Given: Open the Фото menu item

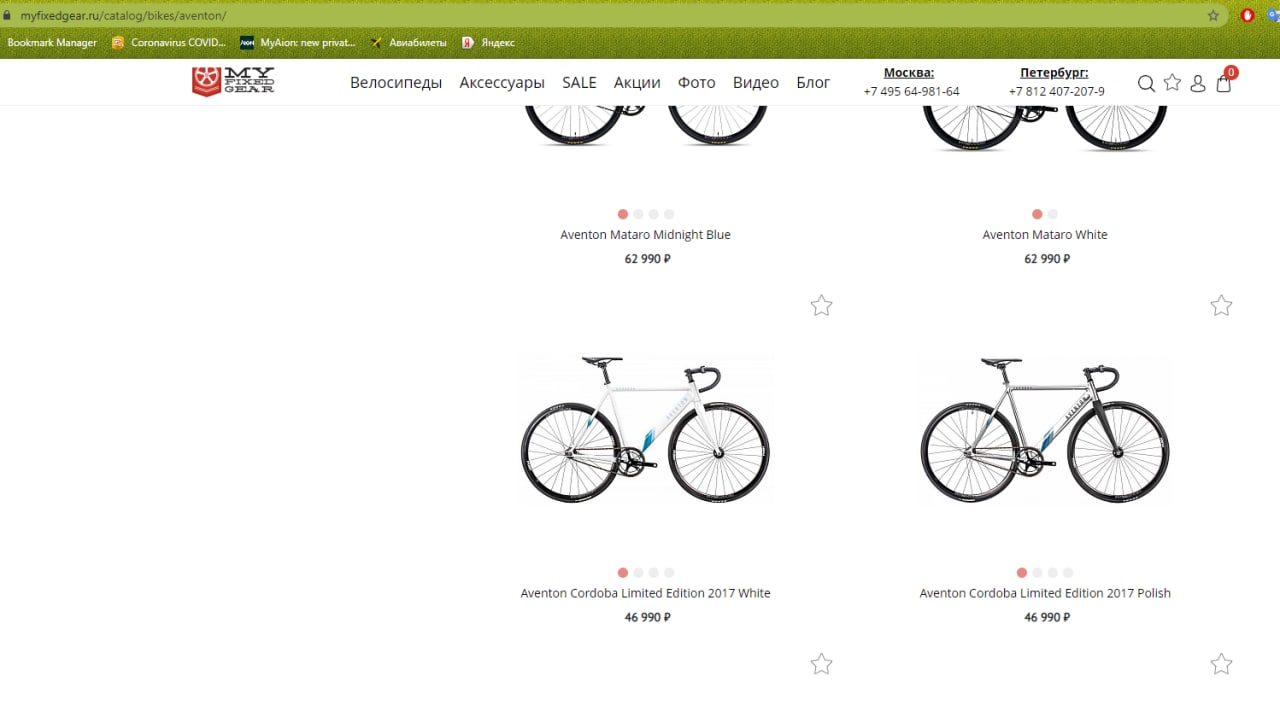Looking at the screenshot, I should click(x=697, y=83).
